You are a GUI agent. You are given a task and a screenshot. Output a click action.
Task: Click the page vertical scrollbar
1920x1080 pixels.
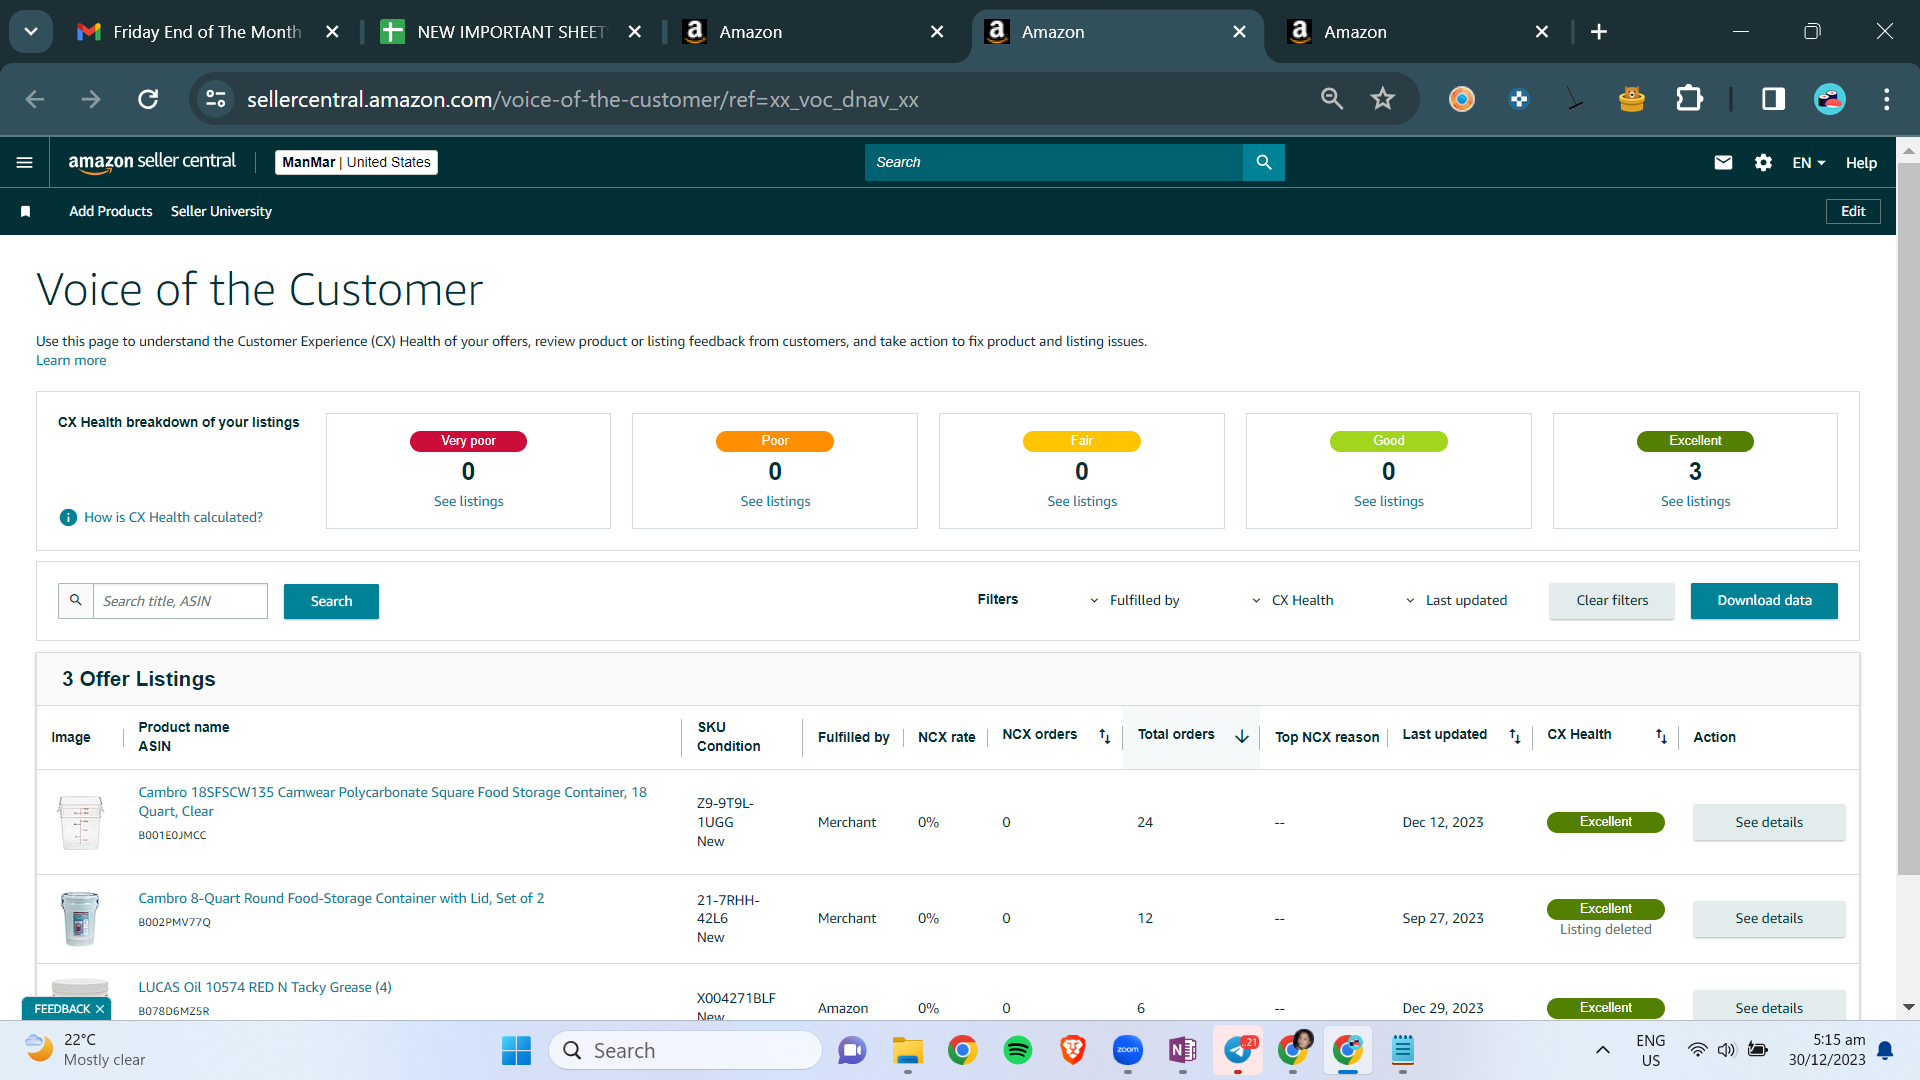click(1908, 520)
